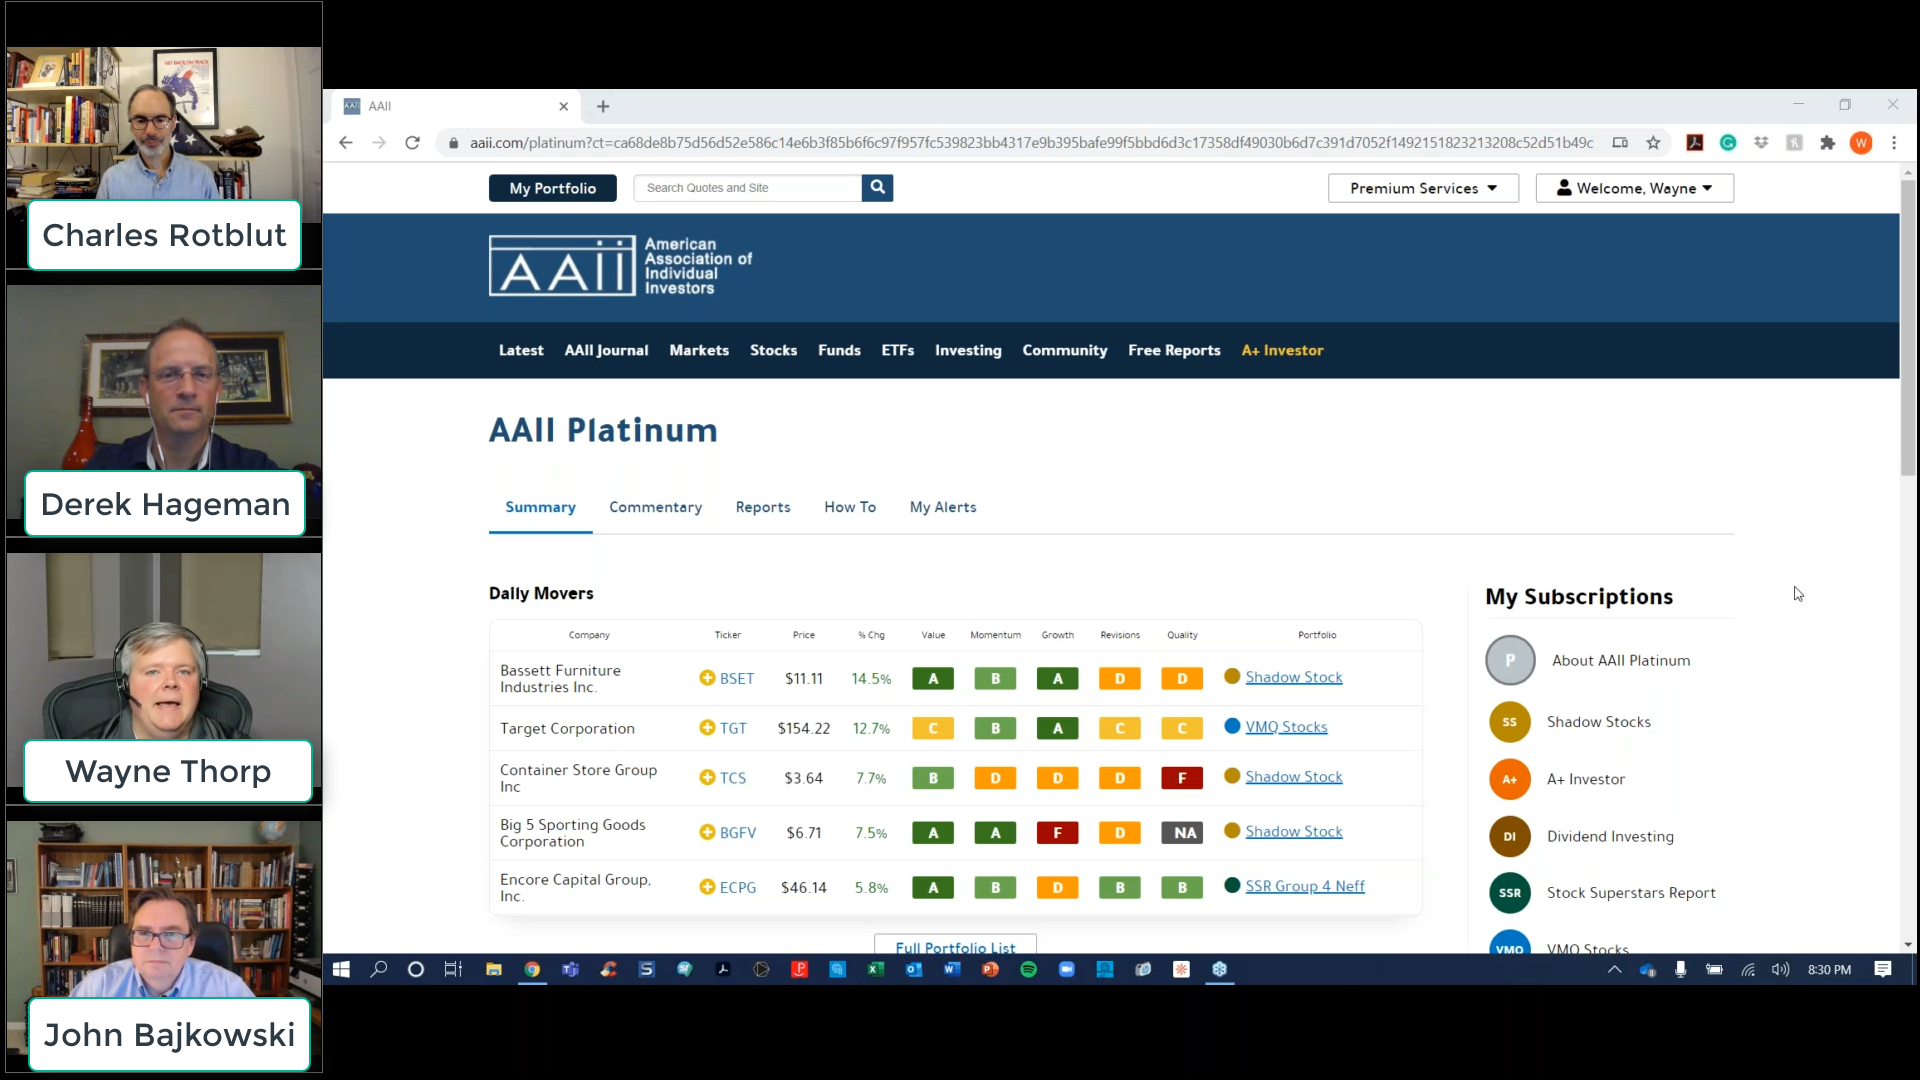Open the Markets navigation menu

click(x=699, y=350)
